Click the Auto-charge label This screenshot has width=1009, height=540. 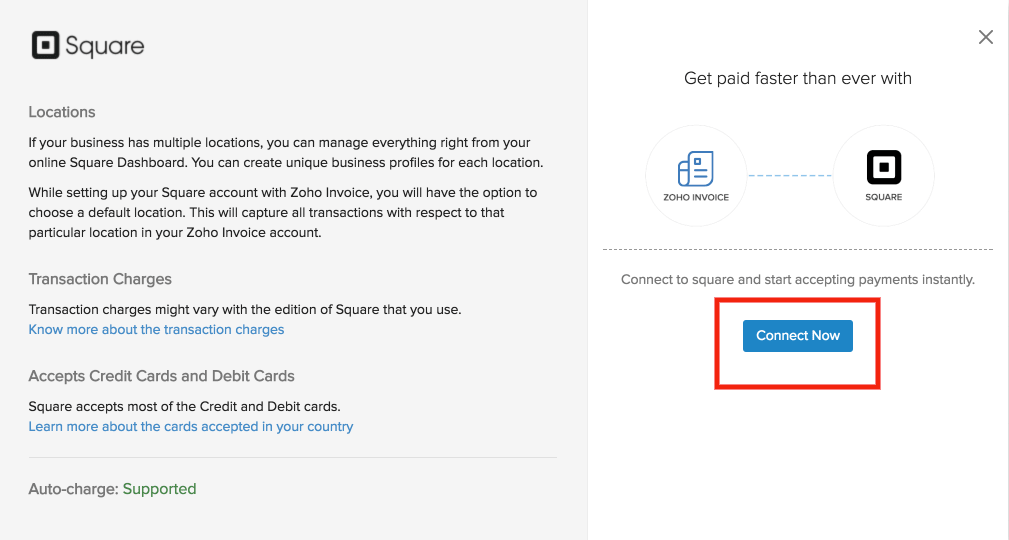pos(73,489)
